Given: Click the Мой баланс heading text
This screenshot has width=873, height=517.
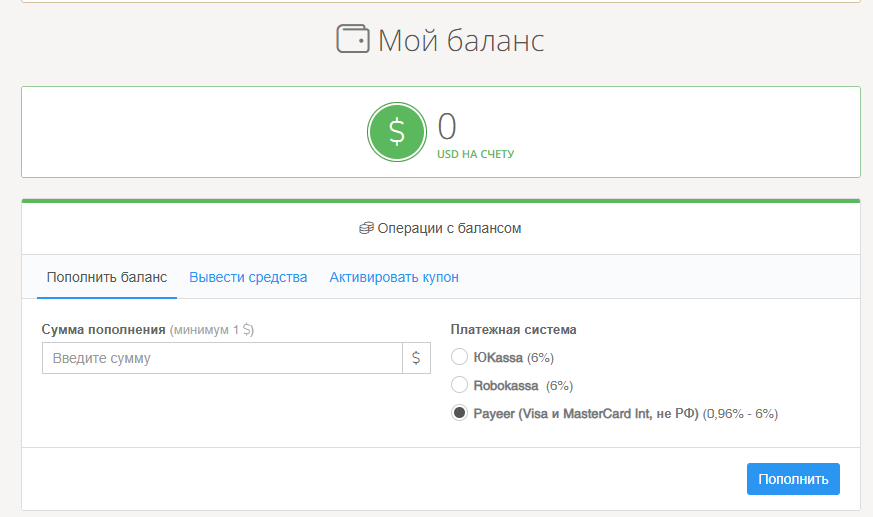Looking at the screenshot, I should (461, 41).
